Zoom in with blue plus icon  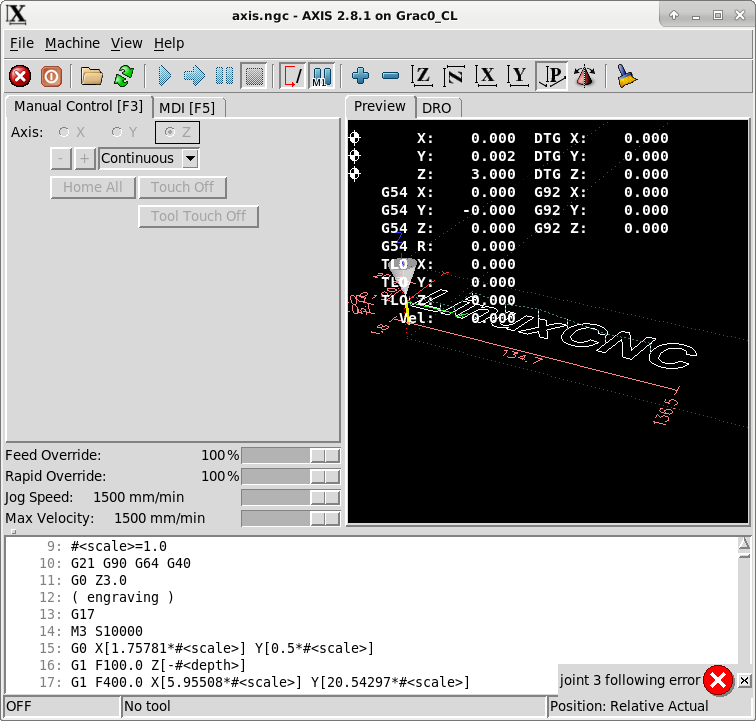(360, 76)
